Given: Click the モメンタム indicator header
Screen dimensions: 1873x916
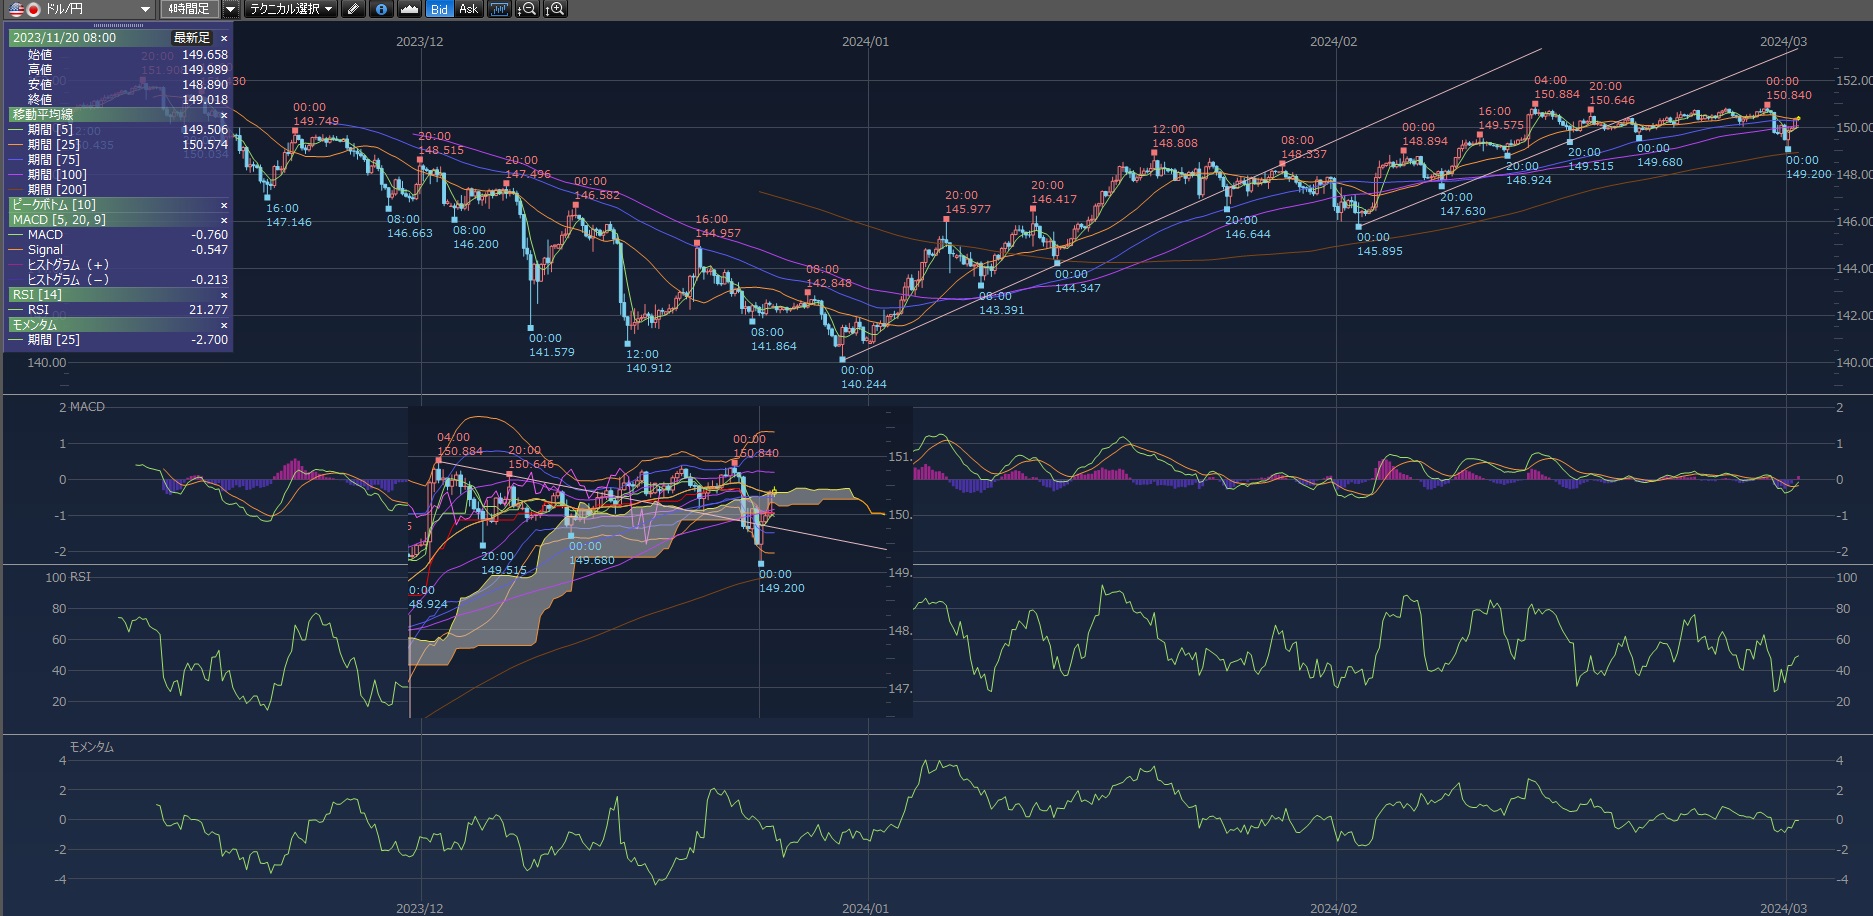Looking at the screenshot, I should pos(35,325).
